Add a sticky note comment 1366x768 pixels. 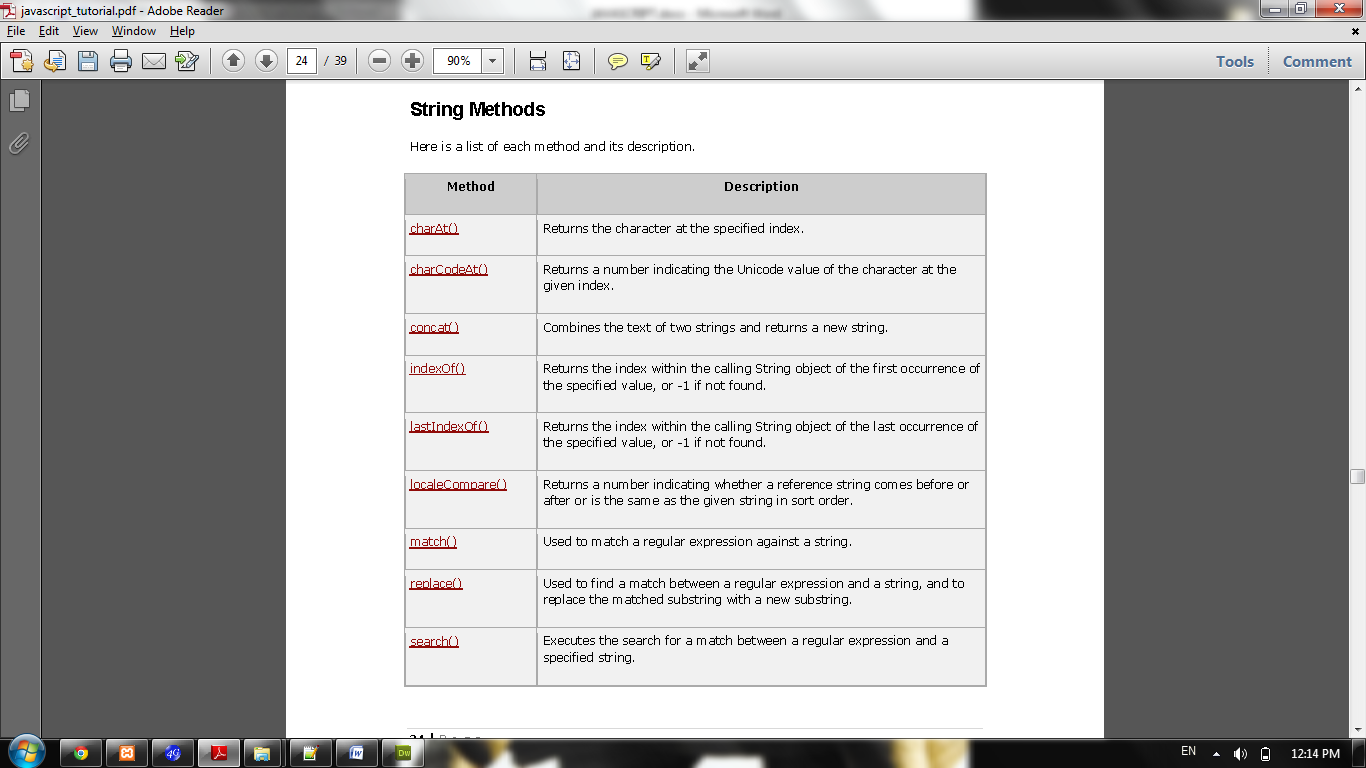tap(618, 61)
